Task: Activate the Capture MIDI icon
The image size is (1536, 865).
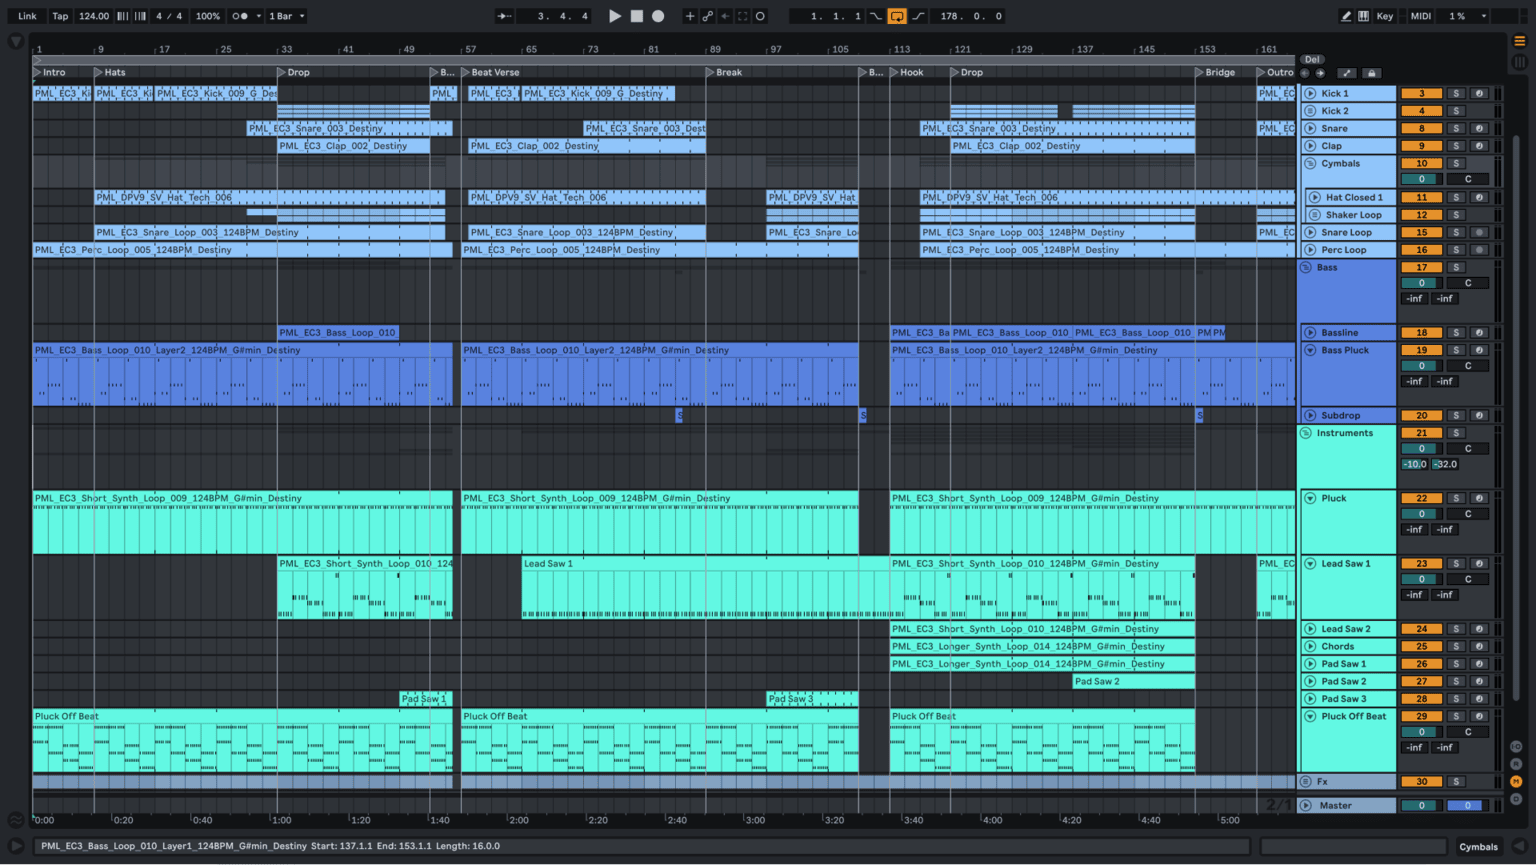Action: (x=742, y=16)
